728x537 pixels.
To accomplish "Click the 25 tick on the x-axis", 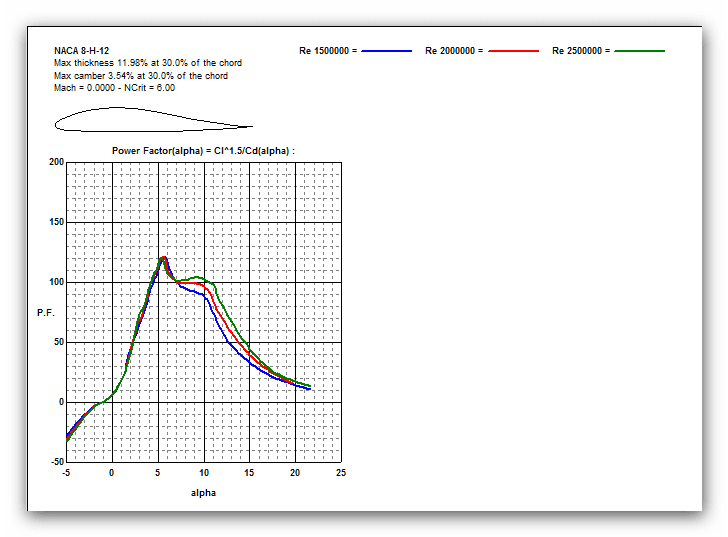I will pyautogui.click(x=341, y=473).
